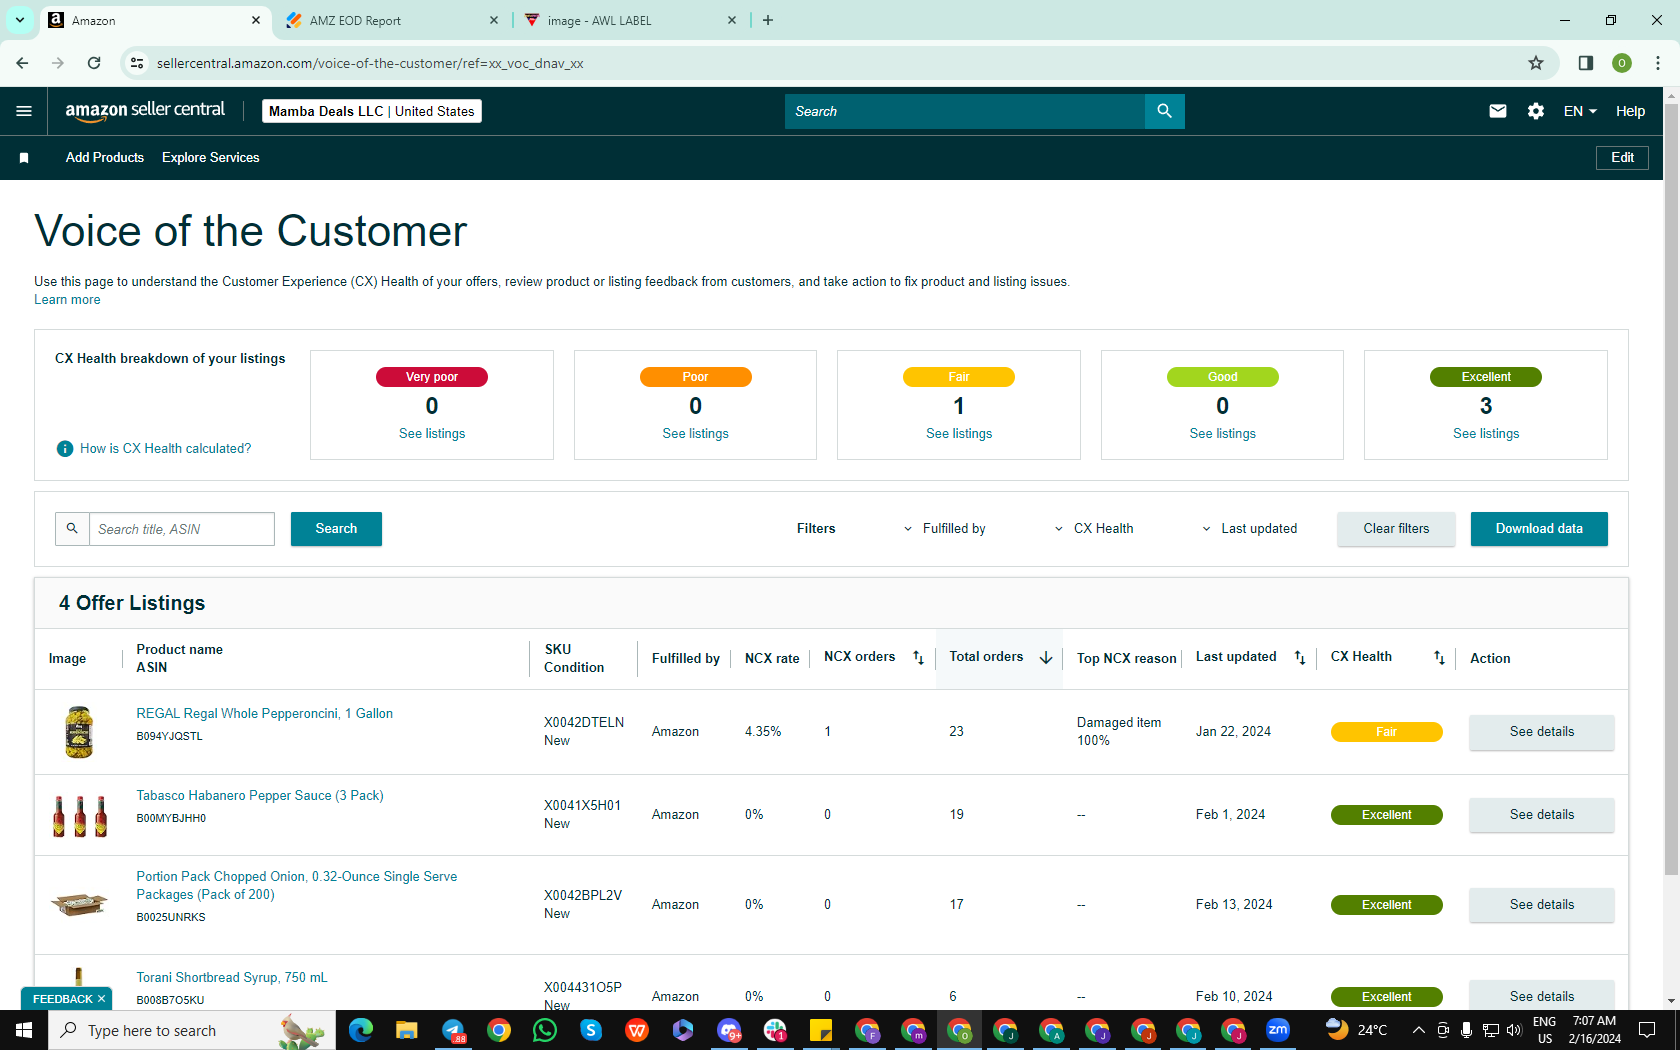The image size is (1680, 1050).
Task: Click See details for REGAL Pepperoncini
Action: (1541, 732)
